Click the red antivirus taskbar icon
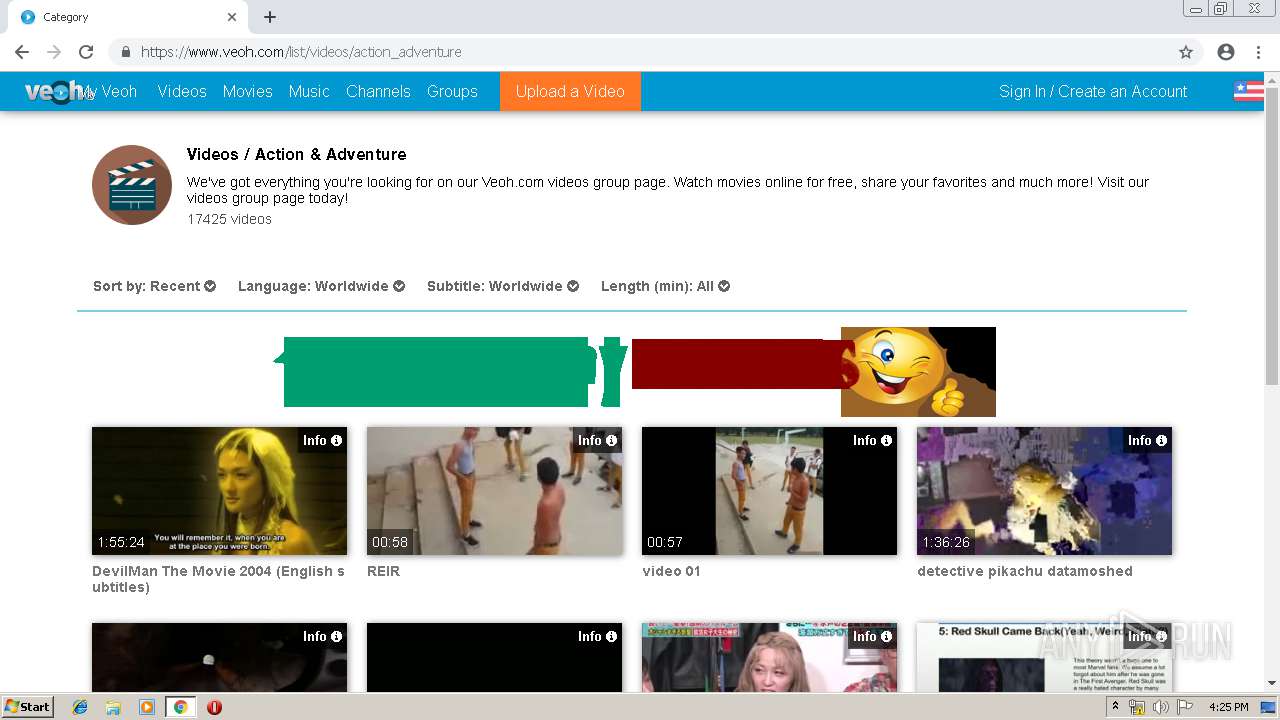 [x=214, y=707]
